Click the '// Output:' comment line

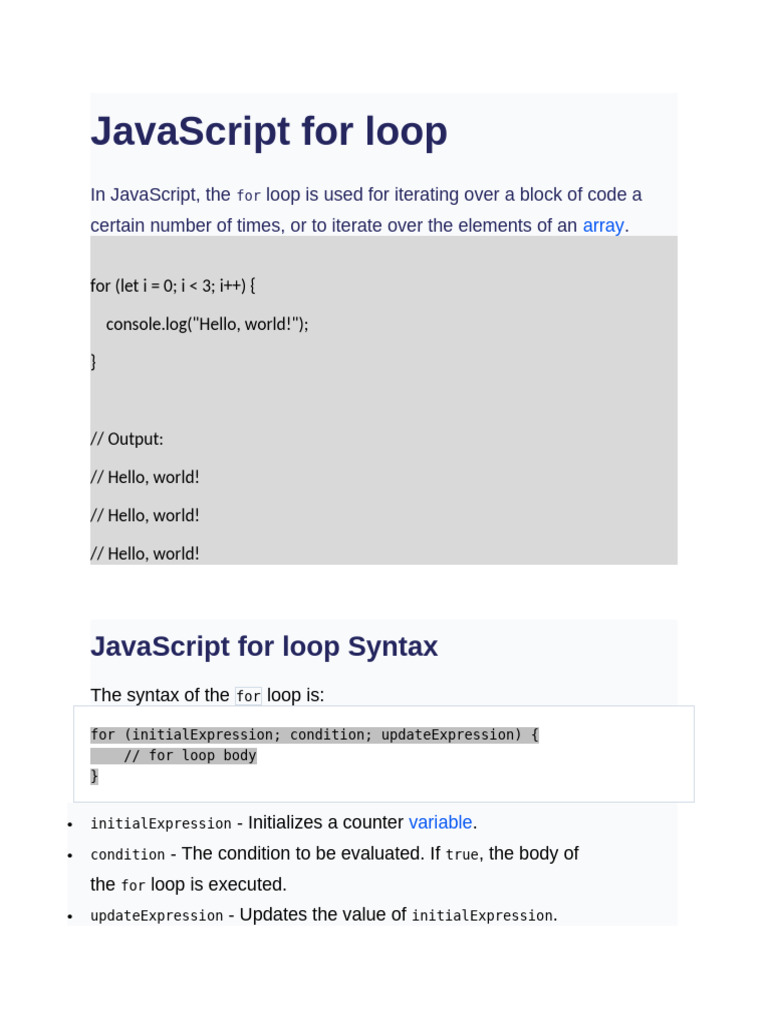click(x=127, y=439)
